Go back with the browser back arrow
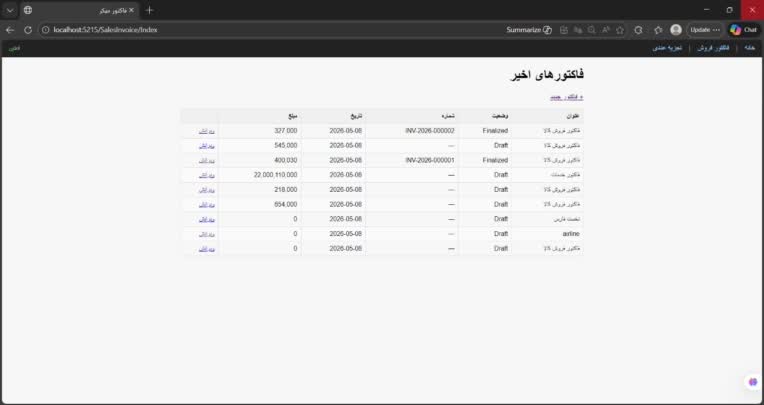 [10, 30]
